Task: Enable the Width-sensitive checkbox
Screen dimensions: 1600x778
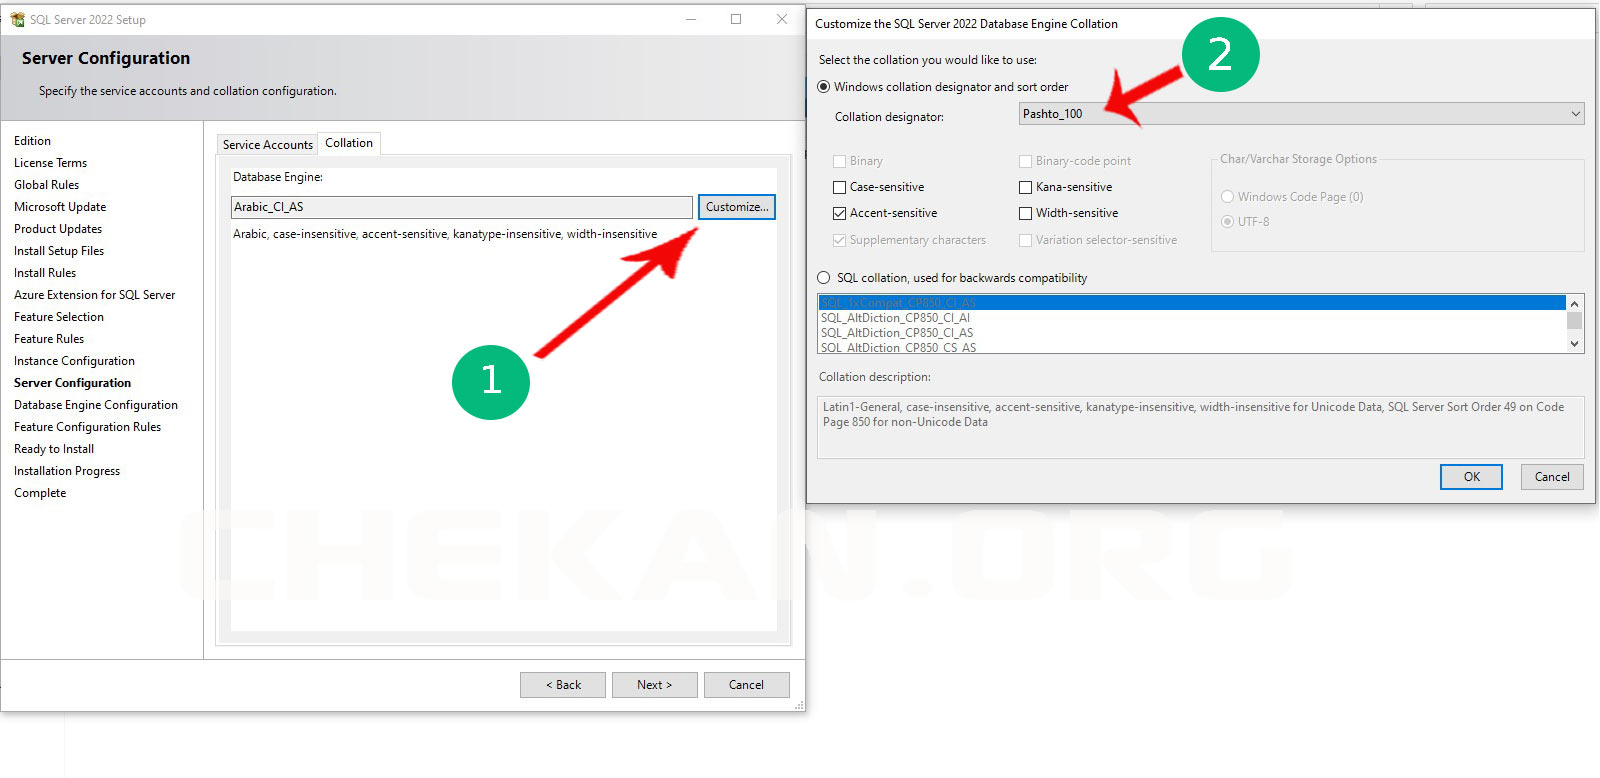Action: coord(1025,213)
